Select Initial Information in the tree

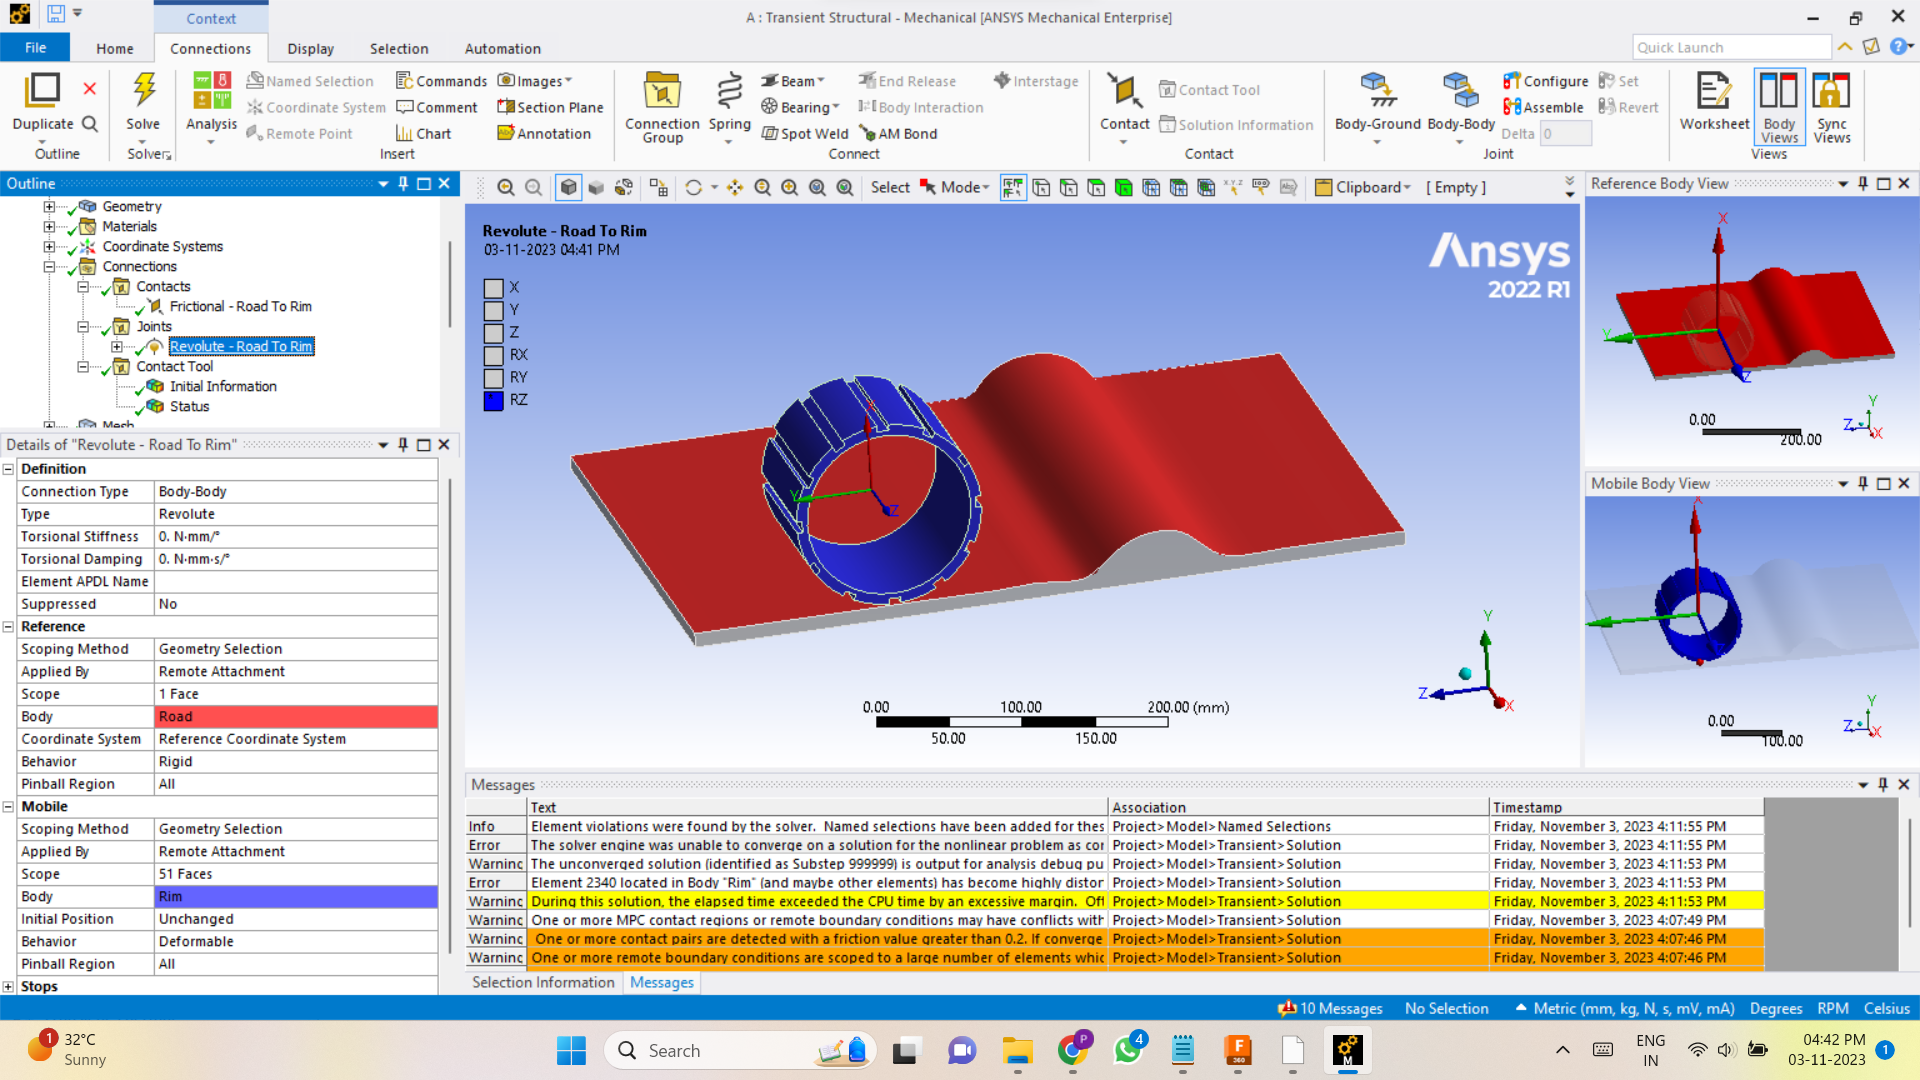point(223,387)
